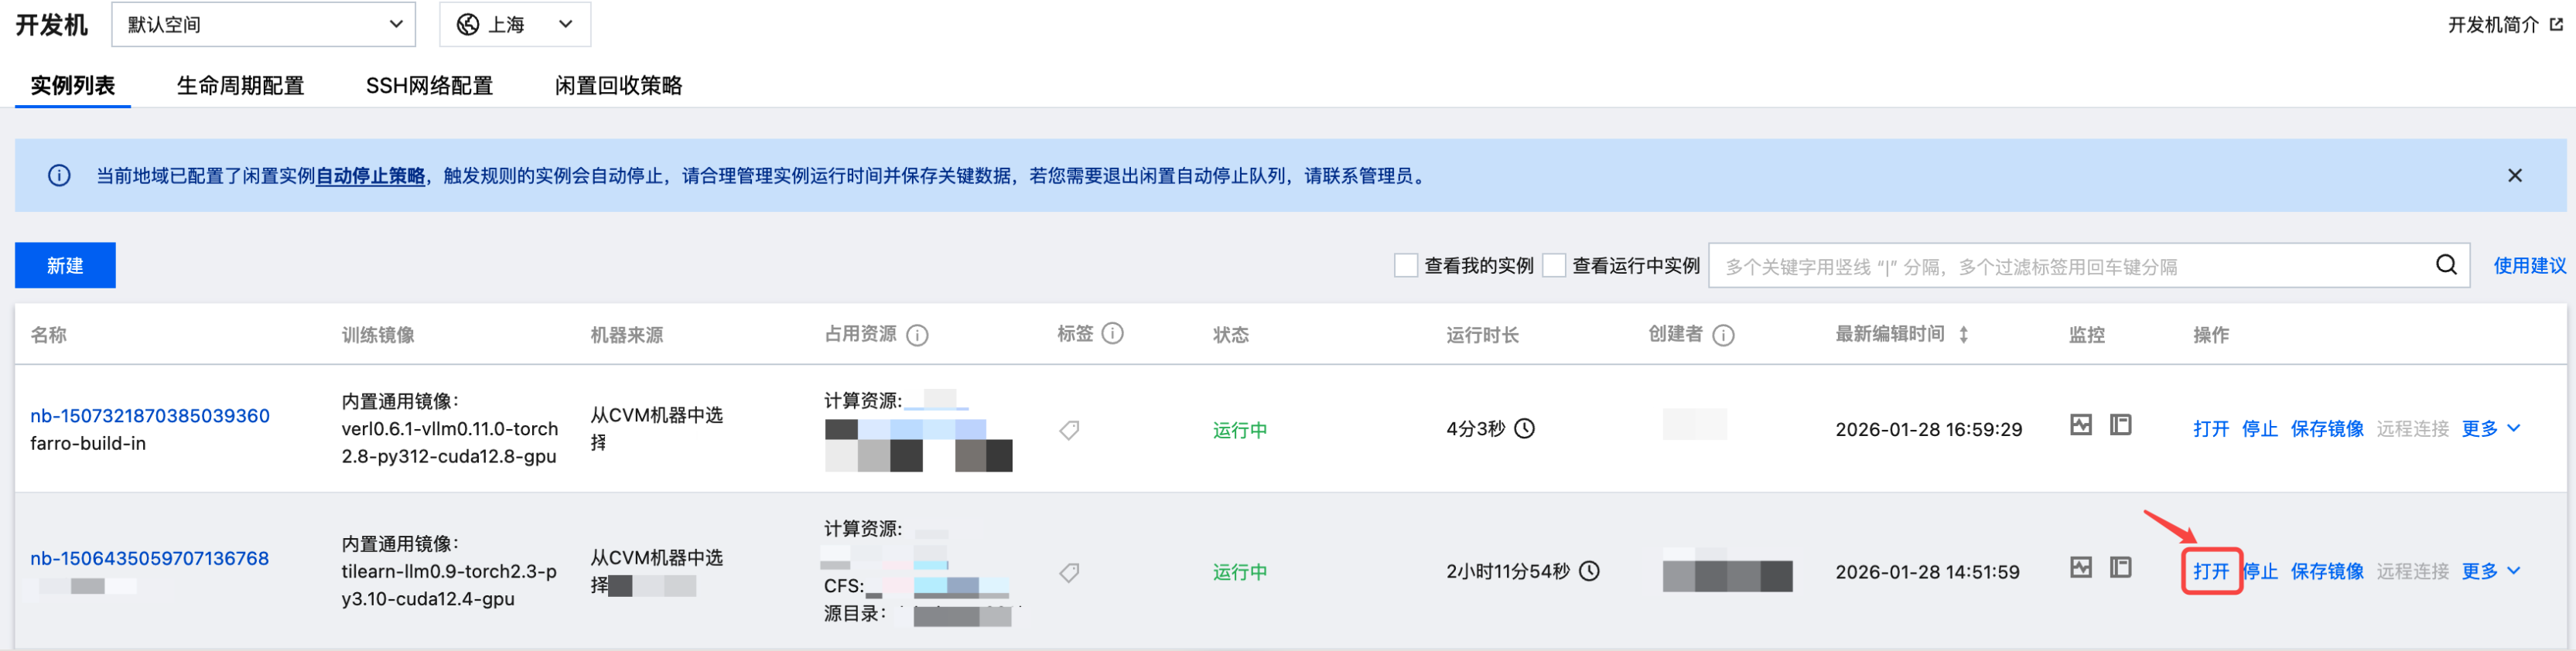This screenshot has width=2576, height=651.
Task: Switch to the 生命周期配置 tab
Action: coord(240,86)
